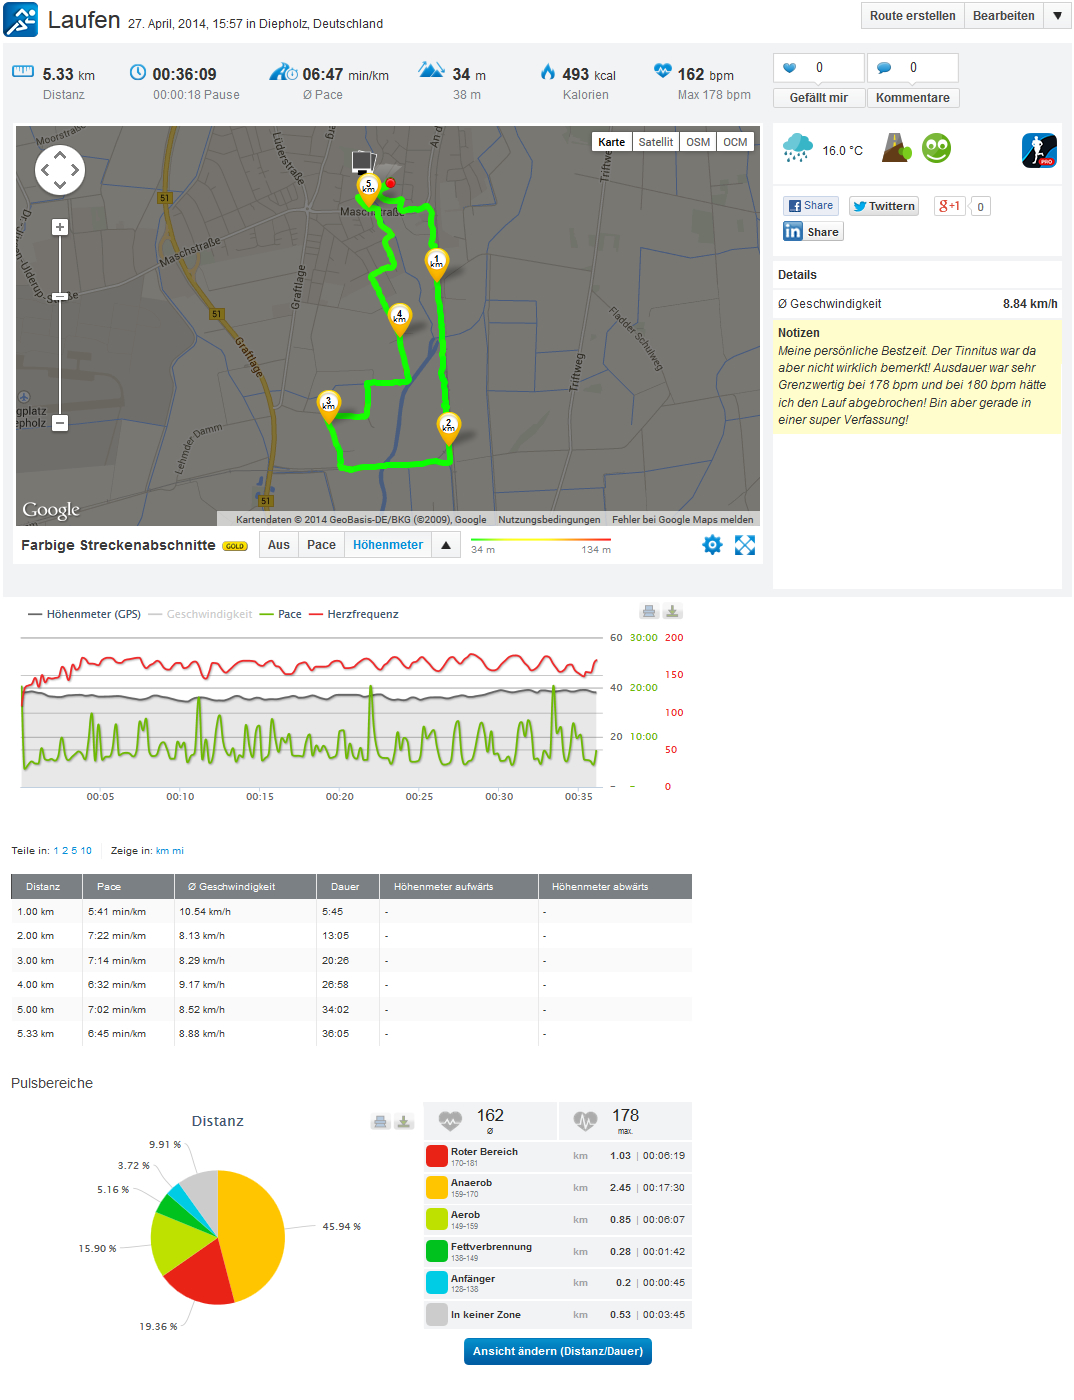
Task: Expand the arrow next to Höhenmeter
Action: 446,545
